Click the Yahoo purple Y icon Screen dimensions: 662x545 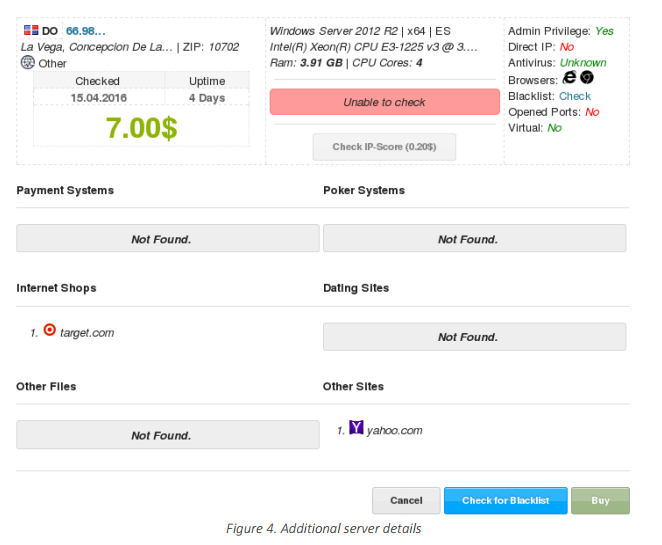356,427
